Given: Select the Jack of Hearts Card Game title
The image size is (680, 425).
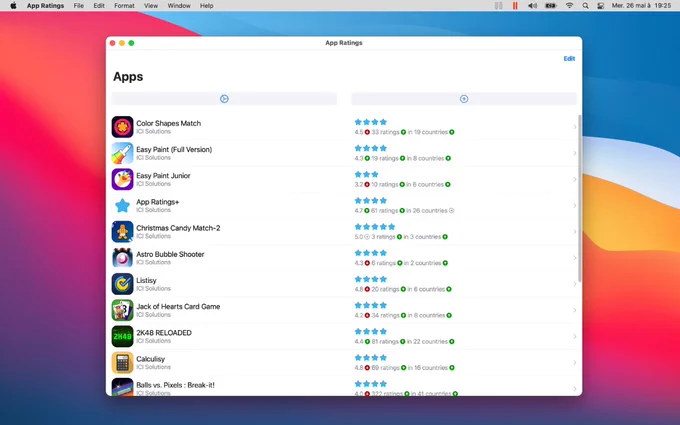Looking at the screenshot, I should [178, 306].
